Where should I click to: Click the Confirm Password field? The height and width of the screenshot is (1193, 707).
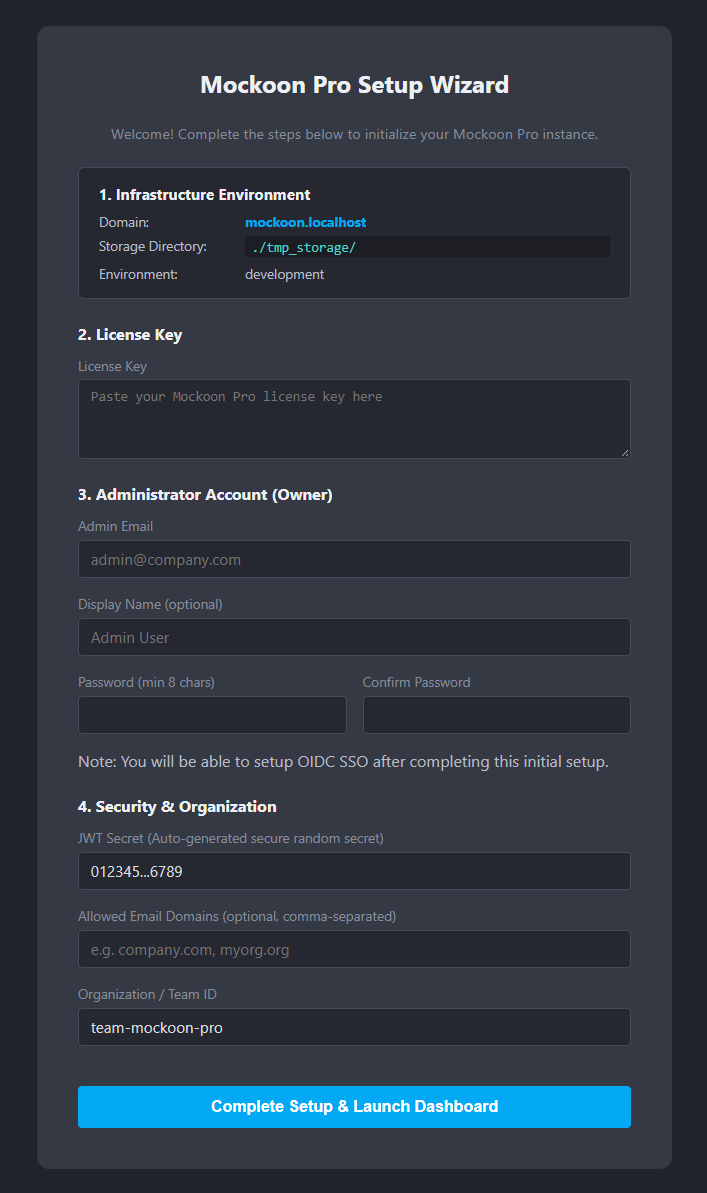pyautogui.click(x=497, y=715)
